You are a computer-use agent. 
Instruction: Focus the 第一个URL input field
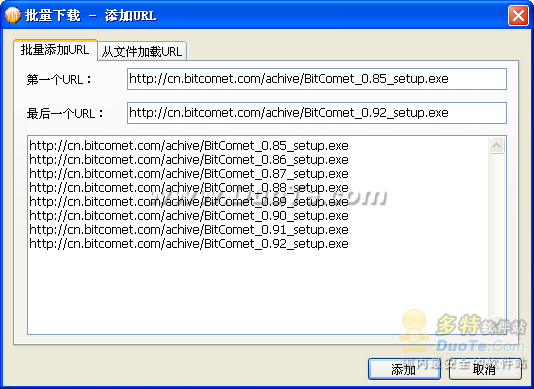pyautogui.click(x=317, y=79)
